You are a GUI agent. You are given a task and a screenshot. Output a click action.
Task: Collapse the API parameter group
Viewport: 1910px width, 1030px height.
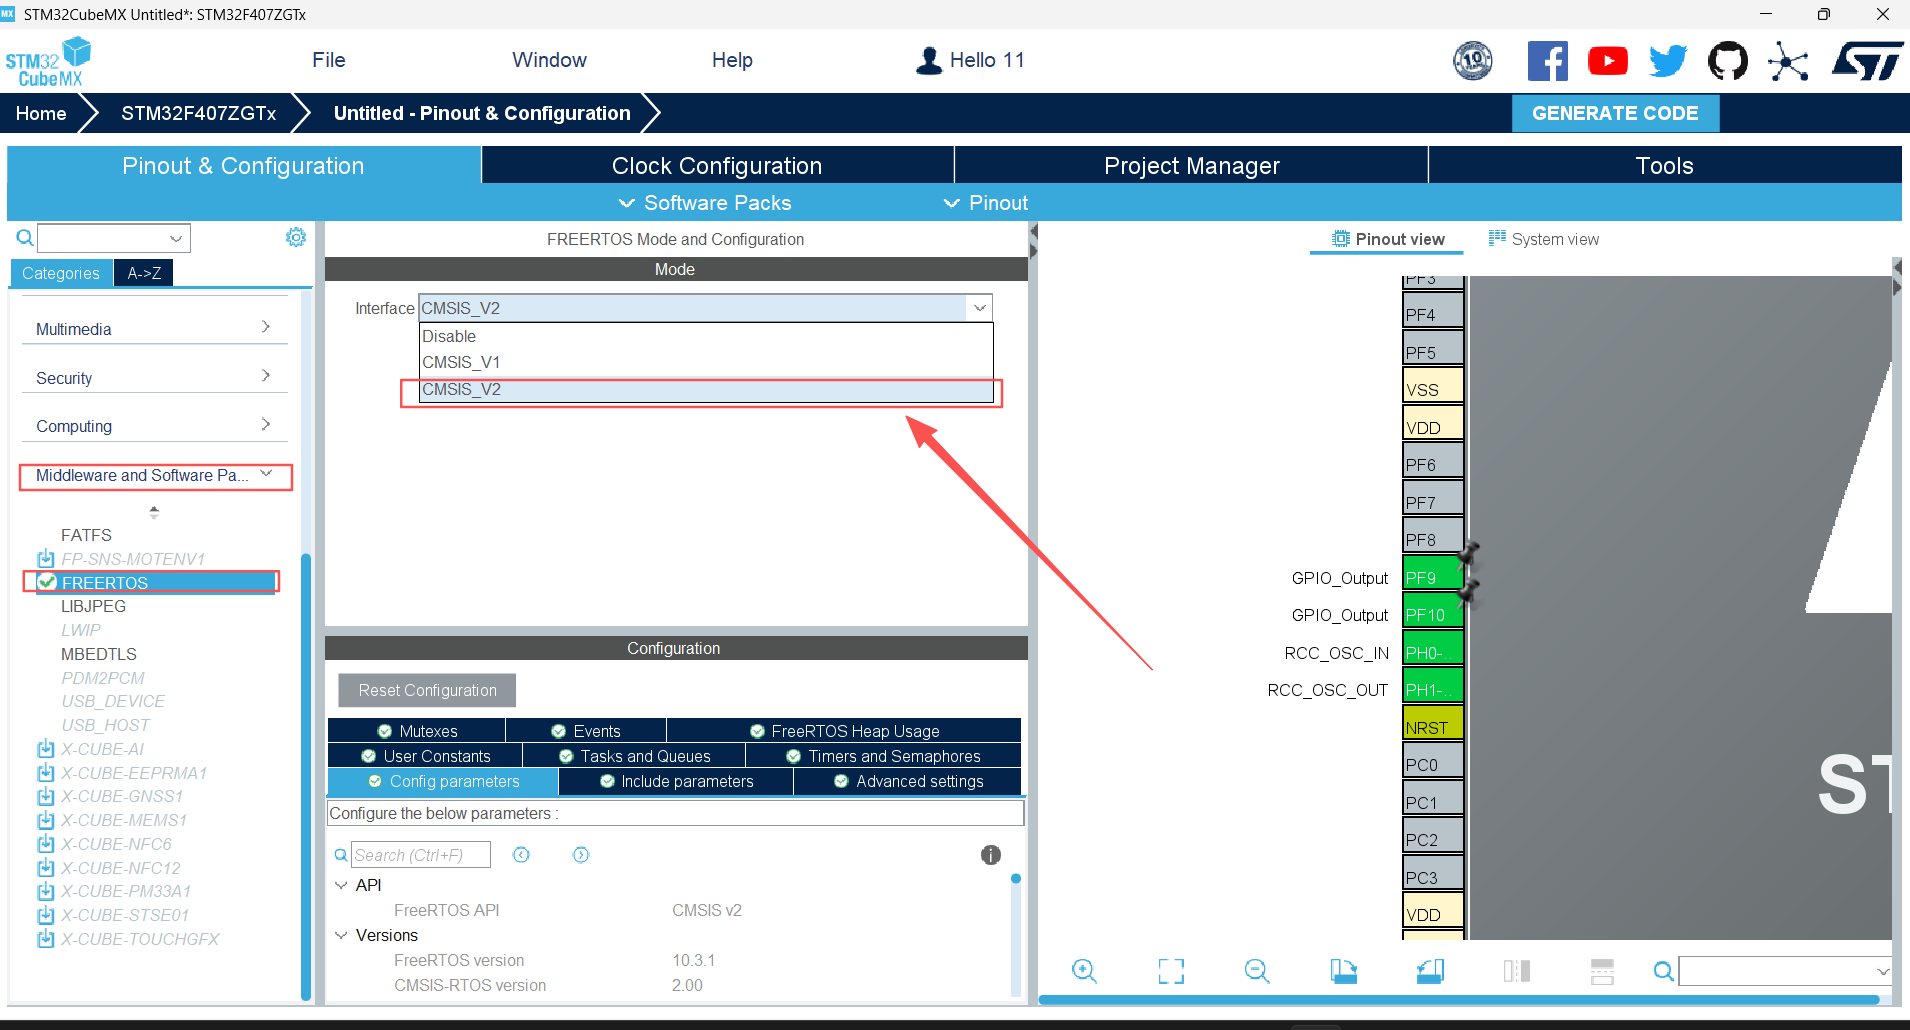pyautogui.click(x=341, y=885)
